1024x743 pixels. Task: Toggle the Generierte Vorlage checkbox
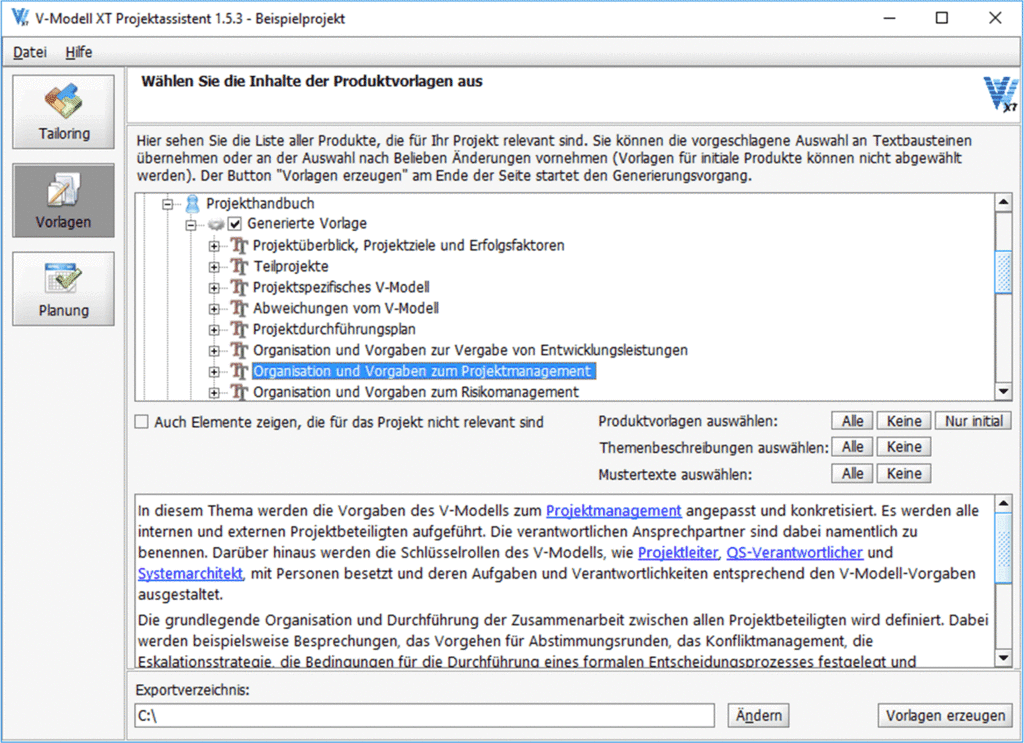click(234, 224)
